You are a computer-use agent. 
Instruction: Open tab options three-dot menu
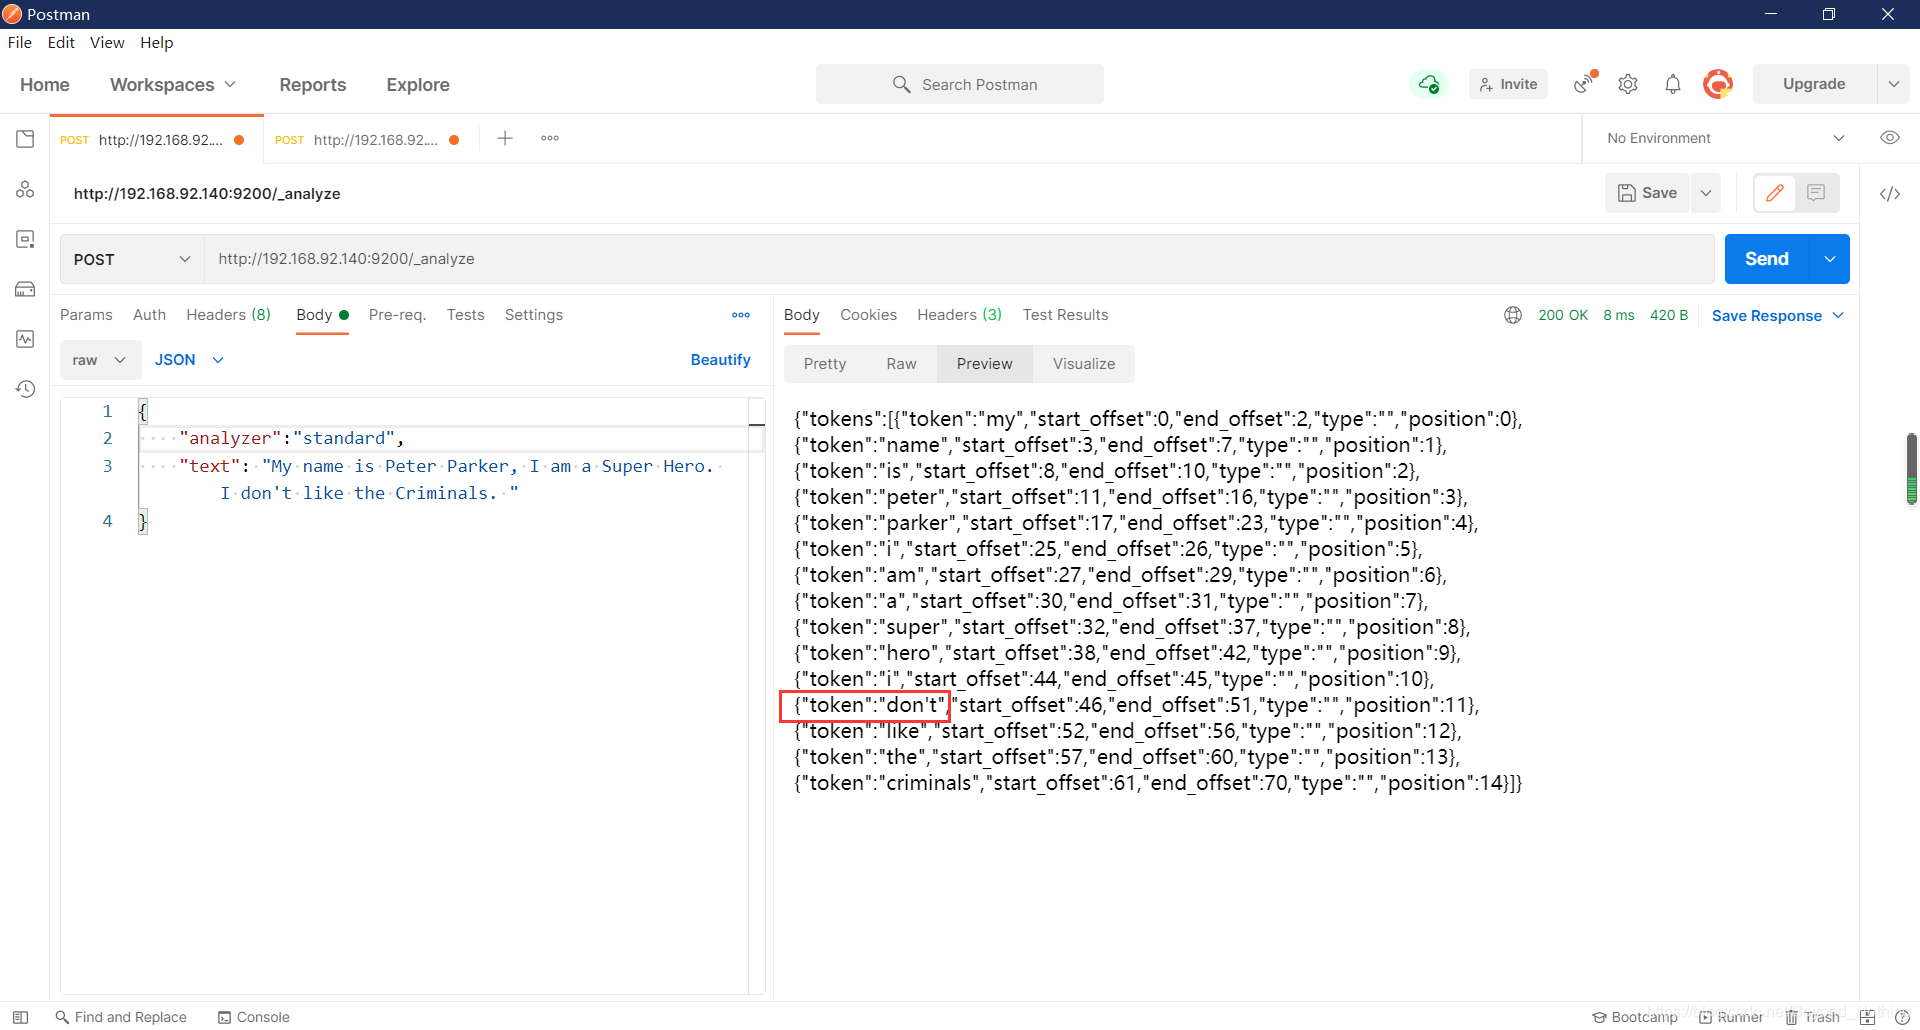click(x=550, y=138)
